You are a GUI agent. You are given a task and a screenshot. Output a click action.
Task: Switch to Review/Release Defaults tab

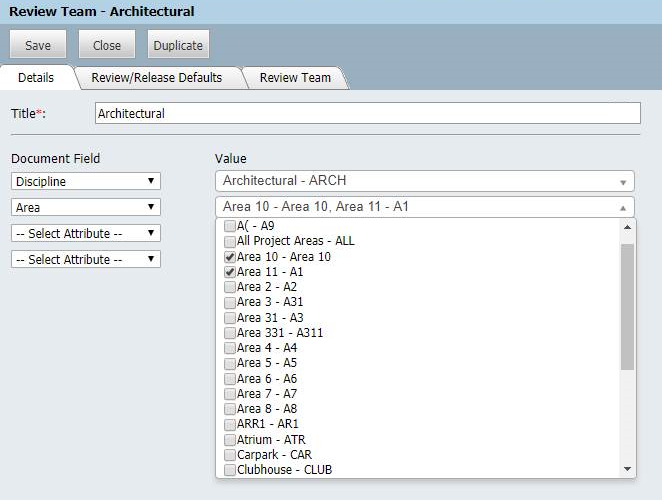[157, 78]
